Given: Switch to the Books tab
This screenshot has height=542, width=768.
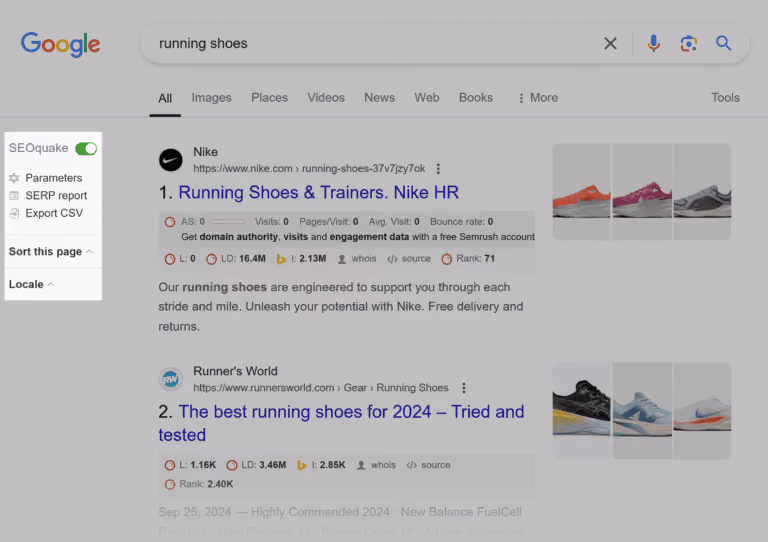Looking at the screenshot, I should [x=476, y=98].
